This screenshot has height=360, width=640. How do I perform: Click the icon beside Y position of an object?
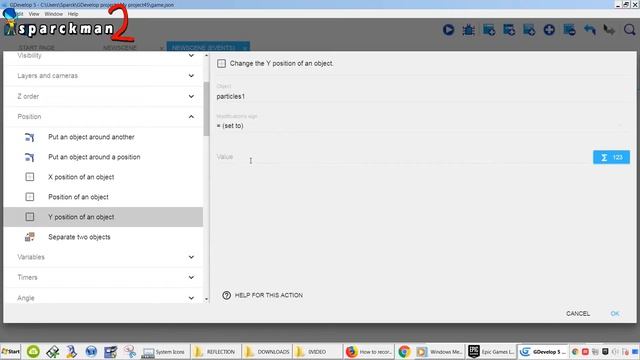[x=29, y=217]
